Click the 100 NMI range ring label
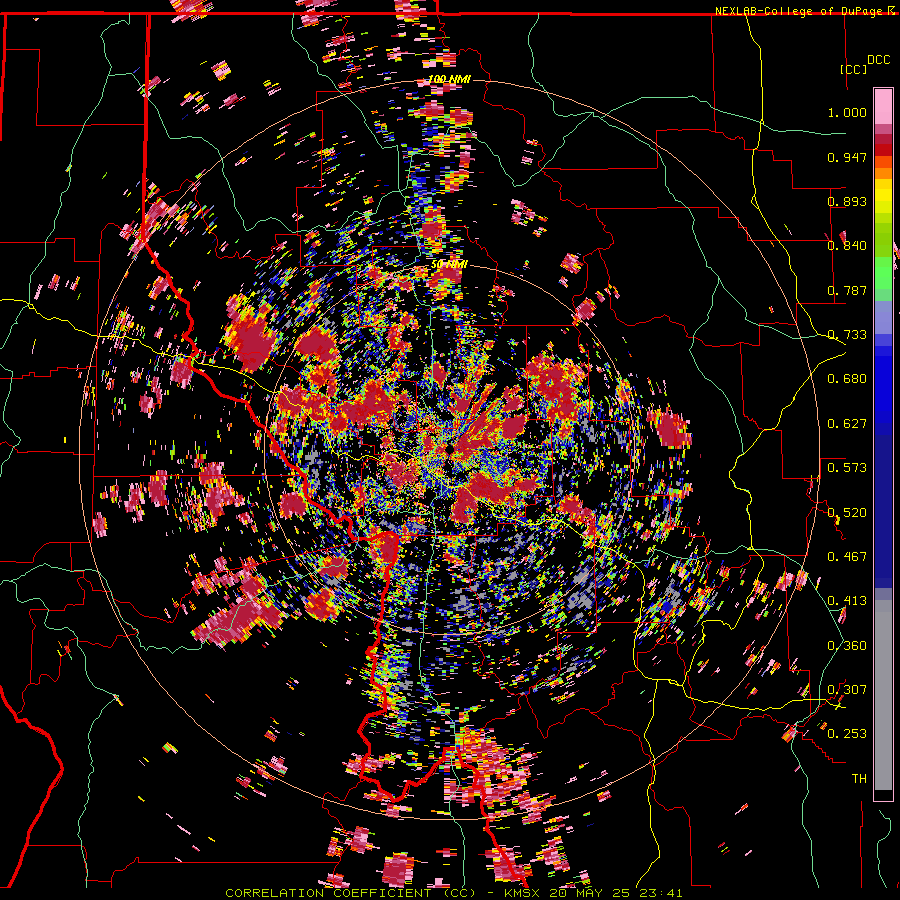The height and width of the screenshot is (900, 900). click(x=449, y=79)
